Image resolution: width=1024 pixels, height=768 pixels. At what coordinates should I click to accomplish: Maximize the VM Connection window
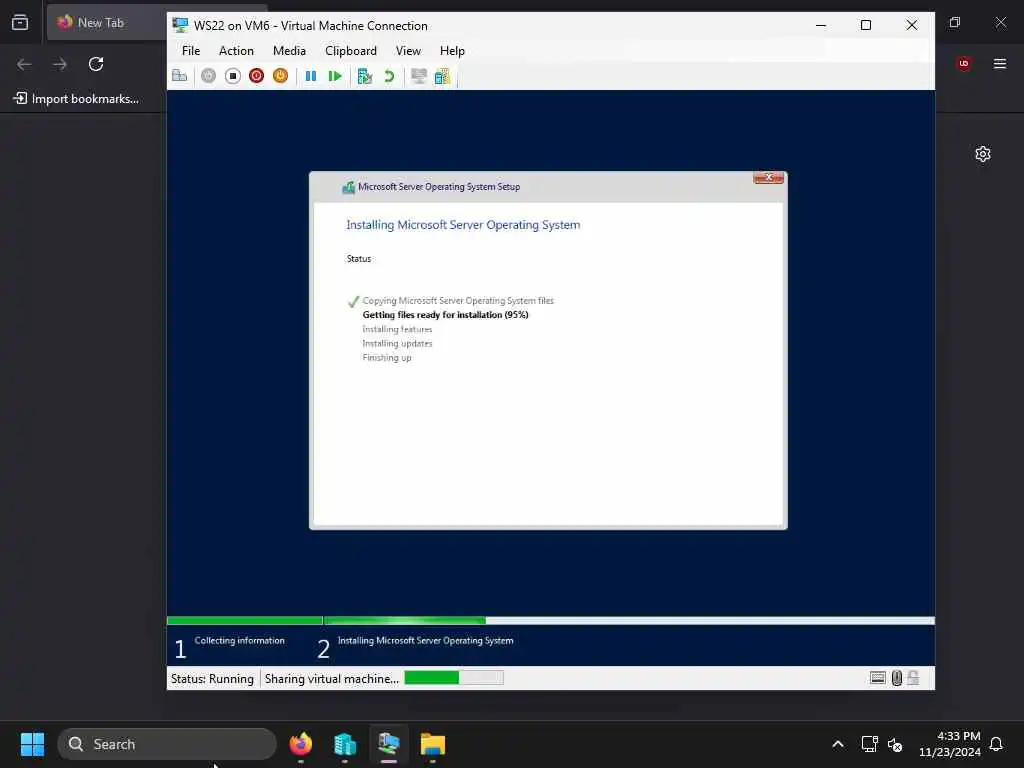click(866, 25)
